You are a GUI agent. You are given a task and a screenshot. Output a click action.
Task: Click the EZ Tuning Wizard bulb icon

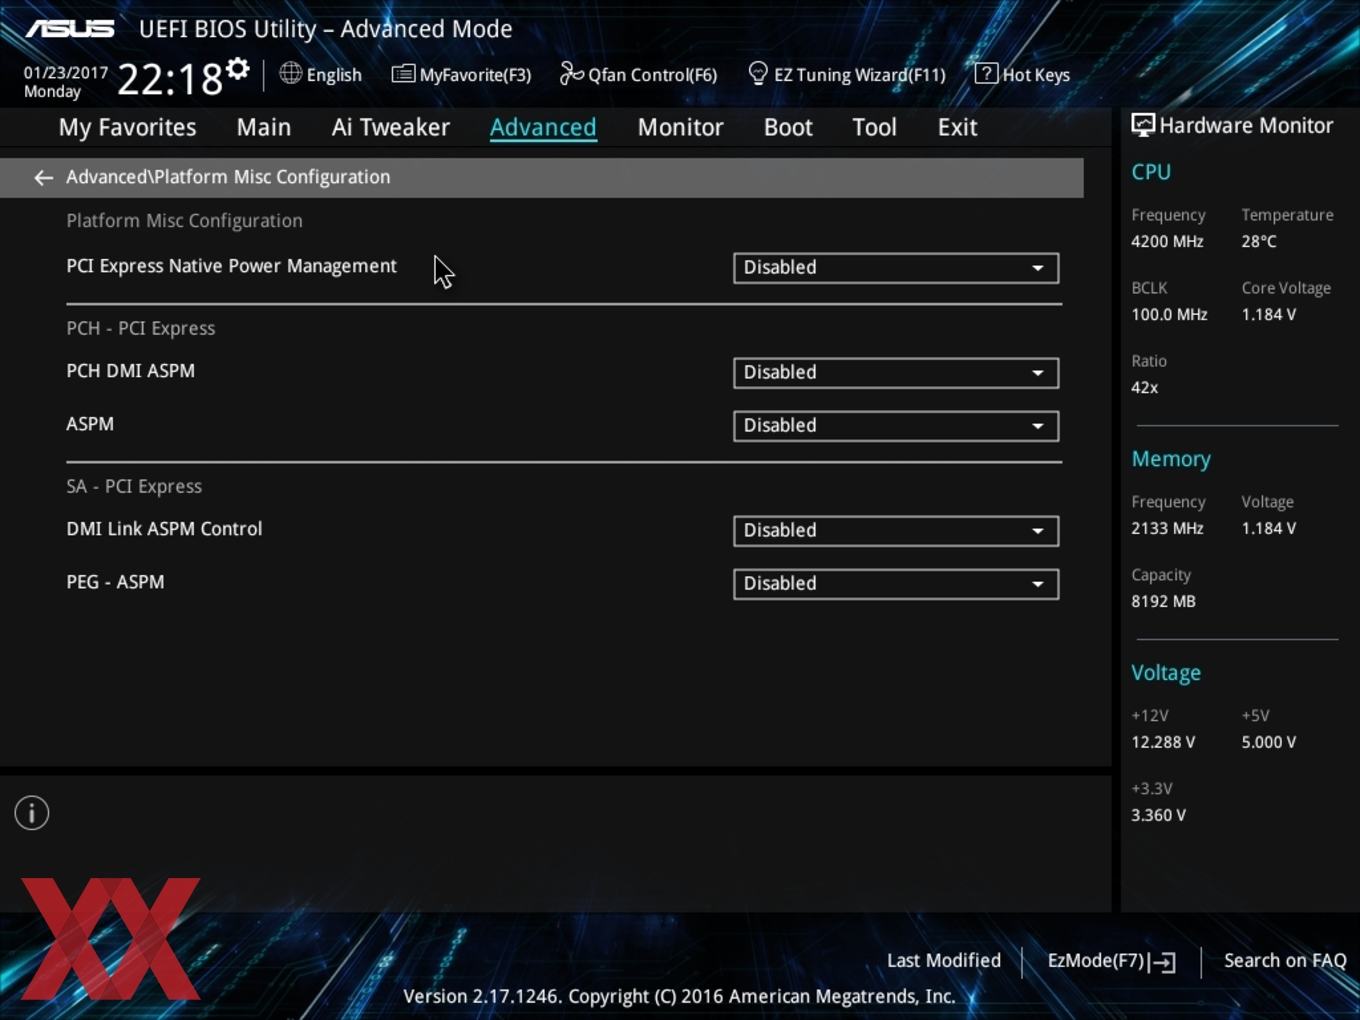click(758, 73)
